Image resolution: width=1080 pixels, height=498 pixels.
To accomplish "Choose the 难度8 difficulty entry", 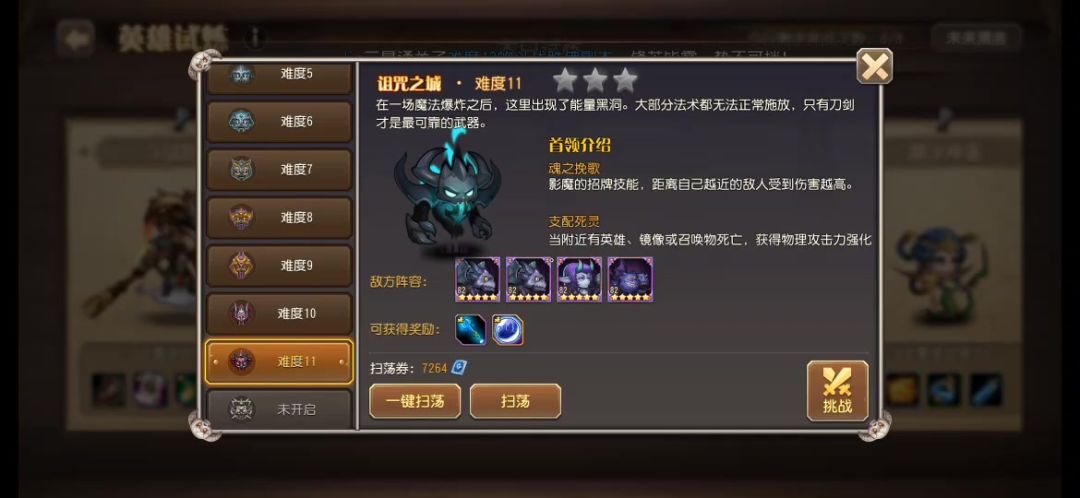I will pos(279,218).
